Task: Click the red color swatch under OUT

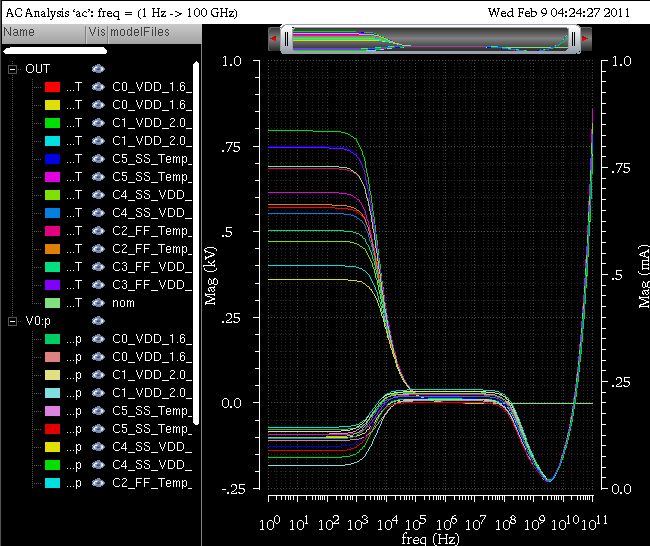Action: [52, 87]
